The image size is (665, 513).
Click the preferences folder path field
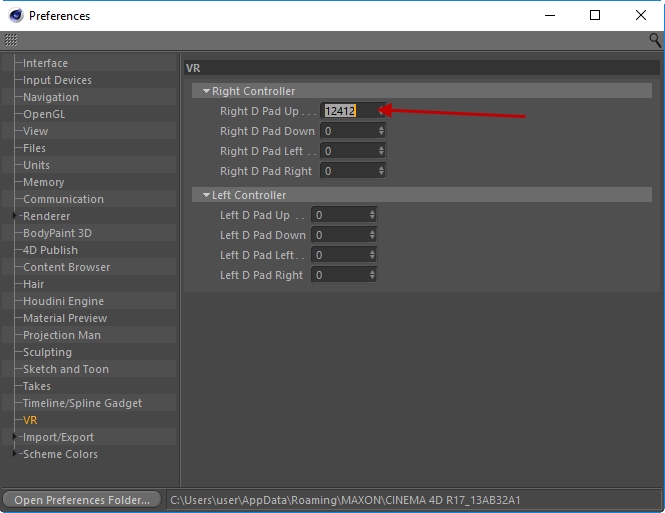(414, 500)
